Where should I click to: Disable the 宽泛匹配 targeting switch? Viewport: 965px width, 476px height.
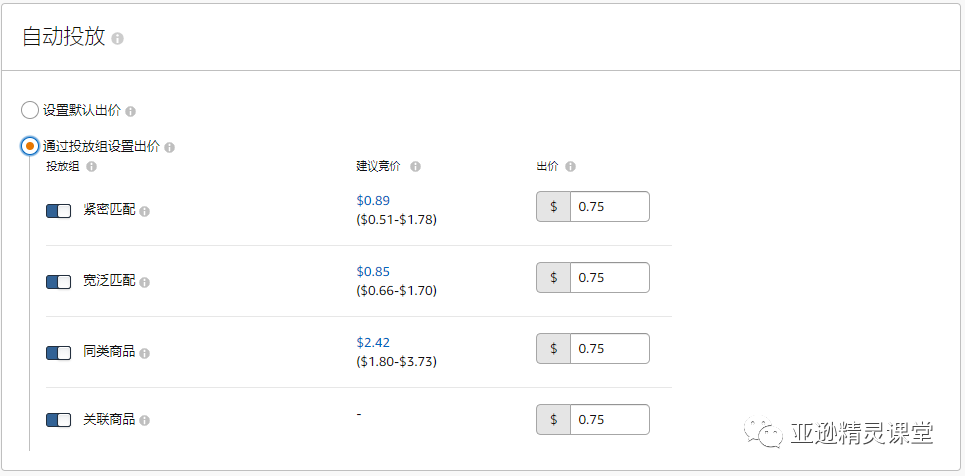pos(59,282)
